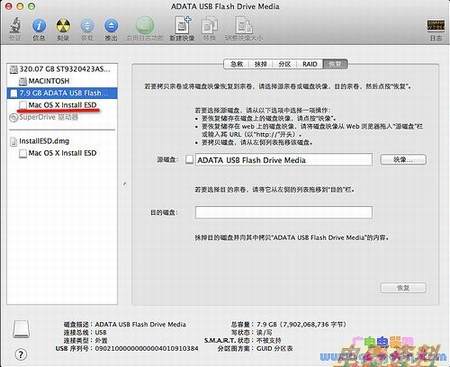The image size is (450, 367).
Task: Select underlined Mac OS X Install ESD volume
Action: click(62, 105)
